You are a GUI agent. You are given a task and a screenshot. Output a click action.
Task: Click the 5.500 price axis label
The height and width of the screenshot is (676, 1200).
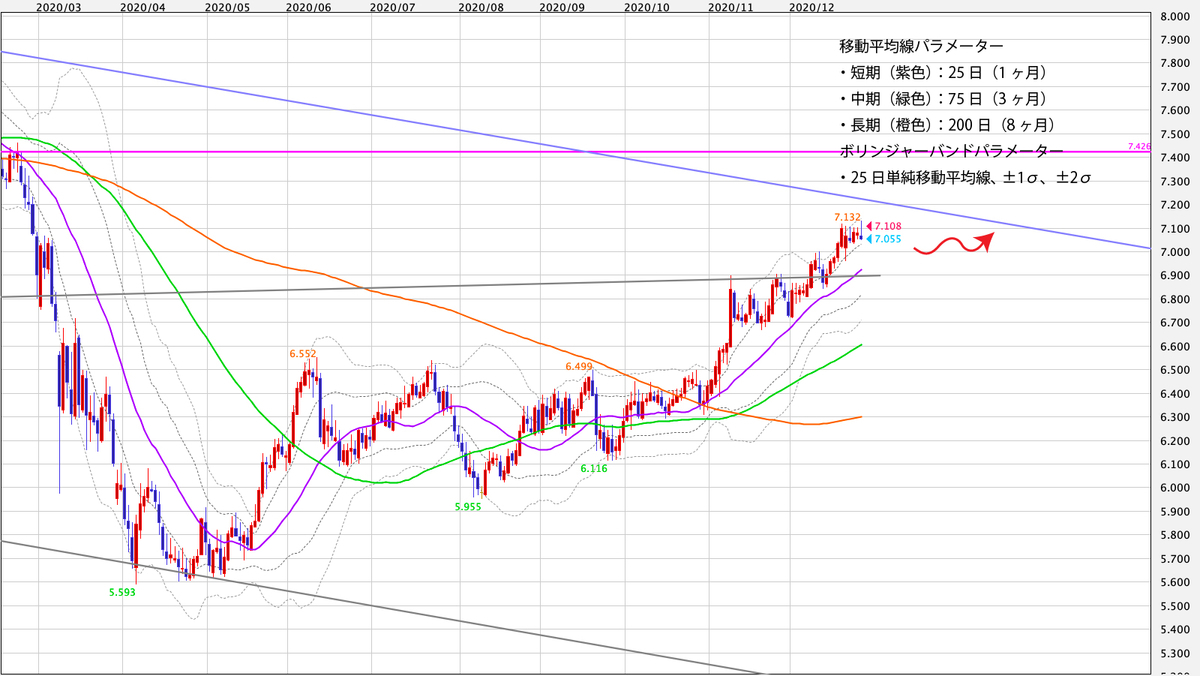pyautogui.click(x=1176, y=606)
